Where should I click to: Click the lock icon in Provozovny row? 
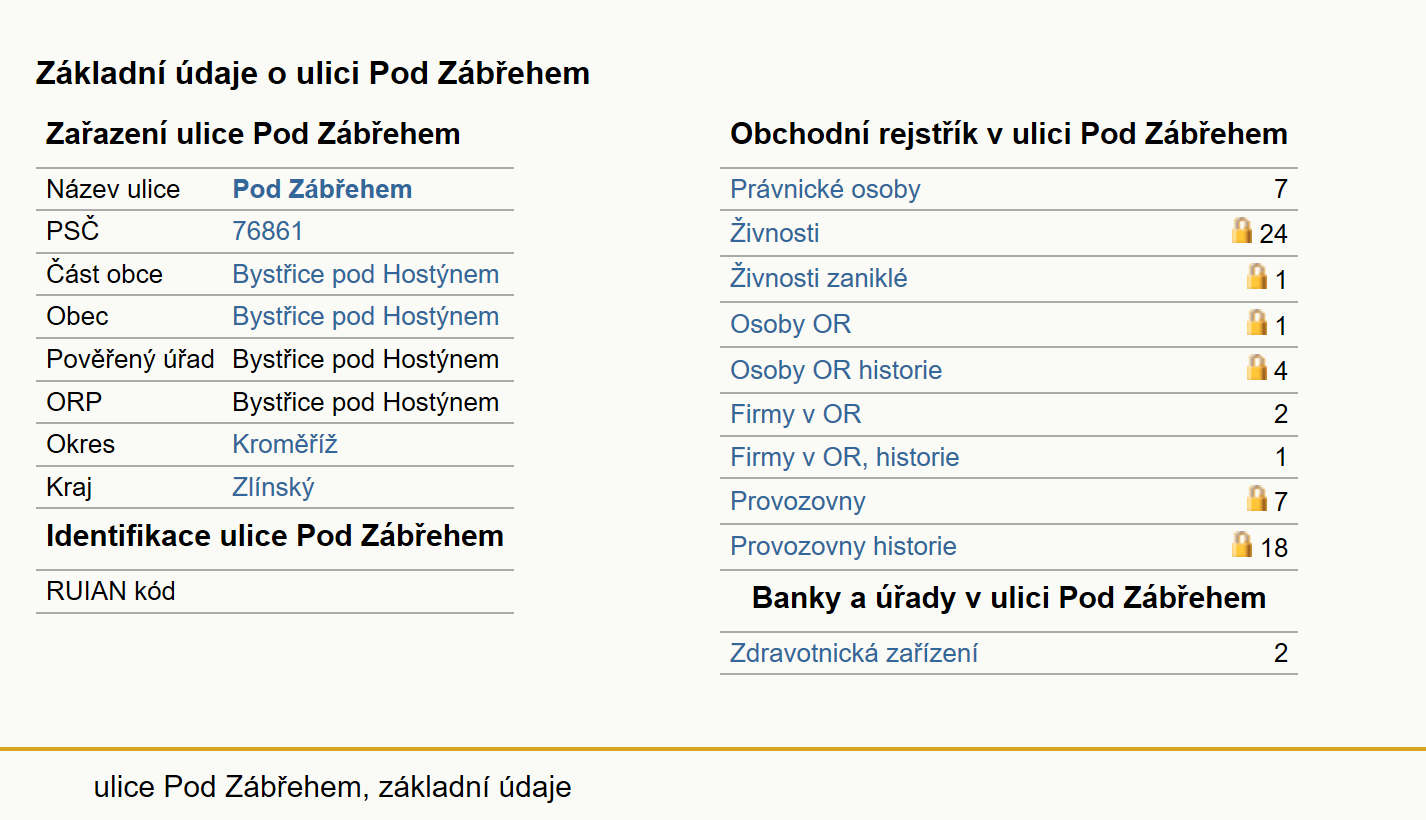point(1257,498)
